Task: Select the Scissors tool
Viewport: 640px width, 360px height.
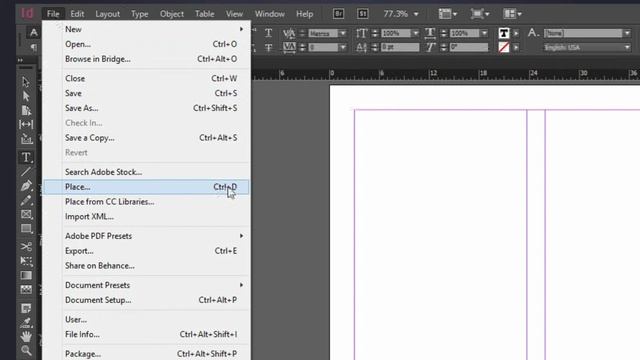Action: point(26,247)
